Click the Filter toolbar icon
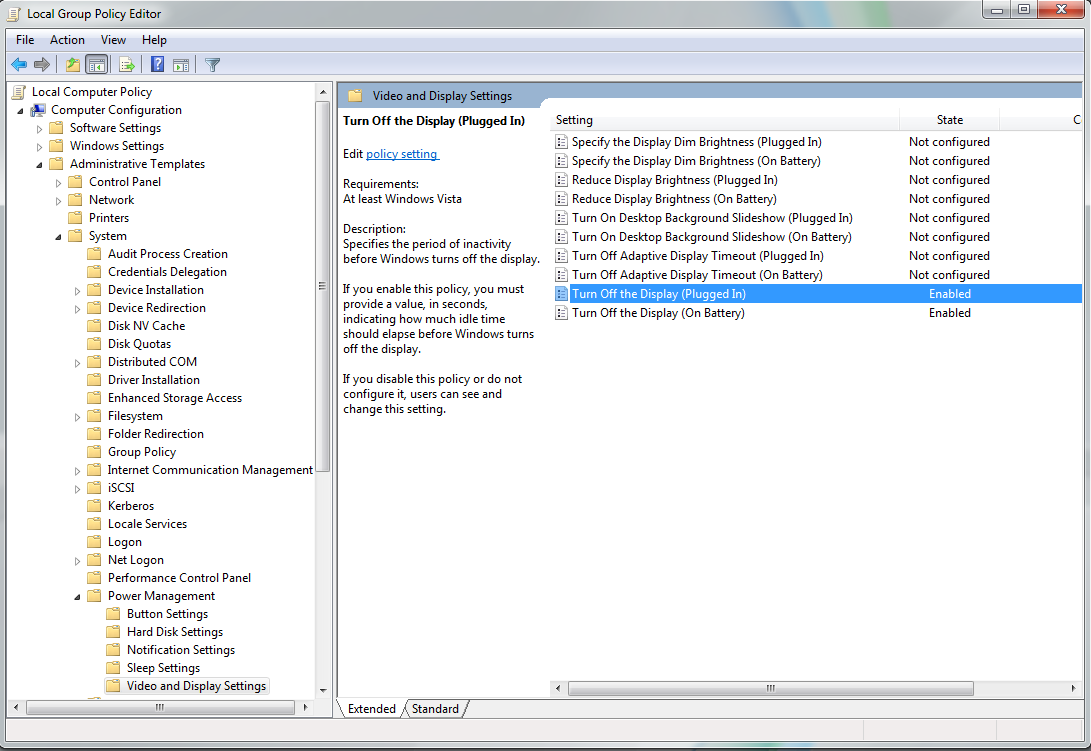Viewport: 1091px width, 751px height. (212, 63)
